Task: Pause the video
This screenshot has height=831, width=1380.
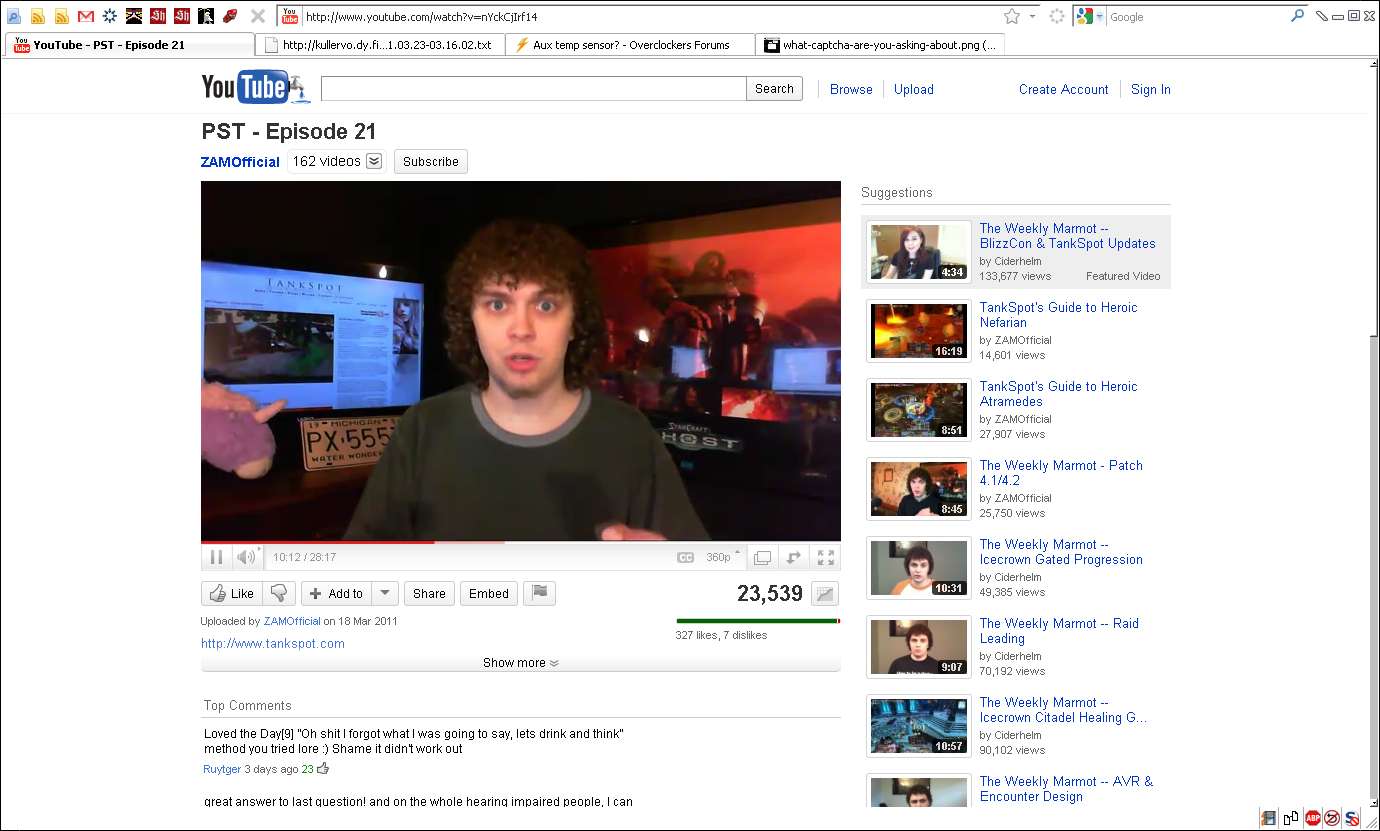Action: tap(216, 557)
